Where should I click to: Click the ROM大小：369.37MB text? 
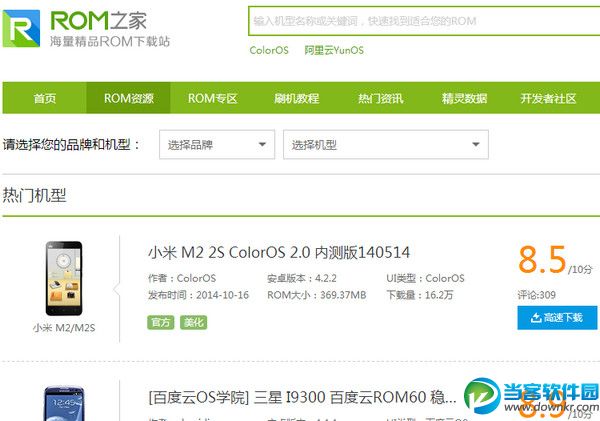tap(316, 295)
